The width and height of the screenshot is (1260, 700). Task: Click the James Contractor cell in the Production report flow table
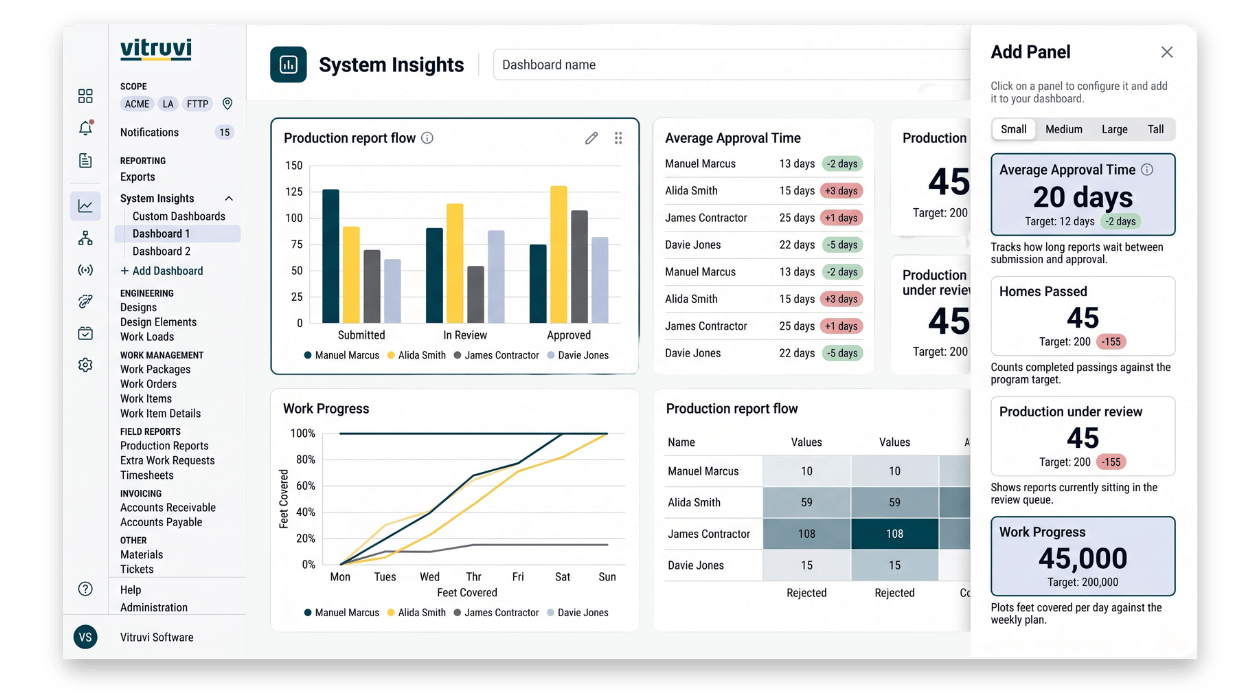[708, 534]
